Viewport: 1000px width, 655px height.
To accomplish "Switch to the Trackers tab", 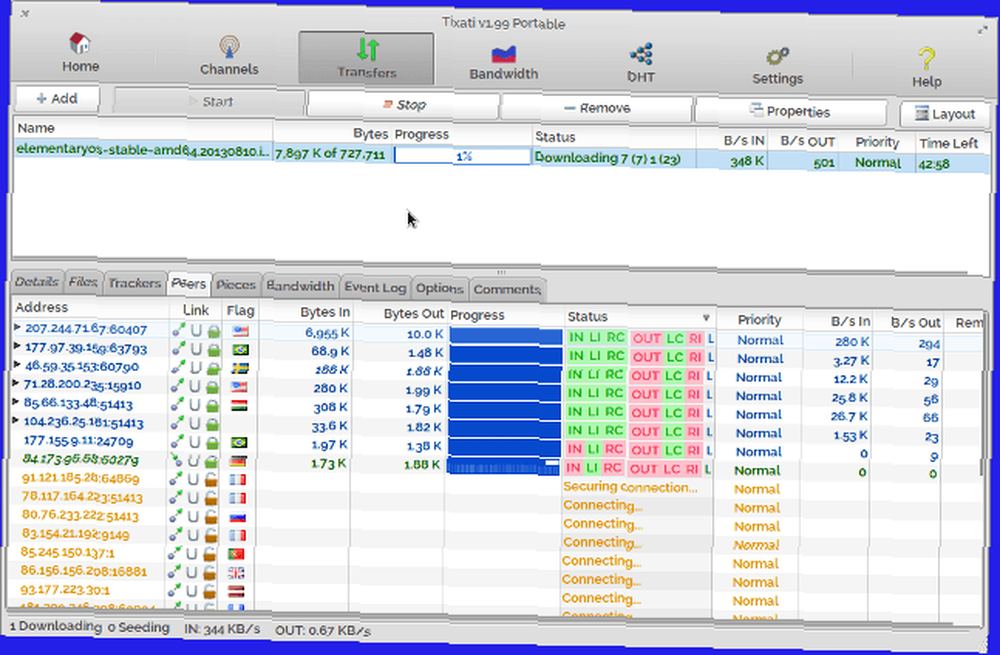I will point(134,283).
